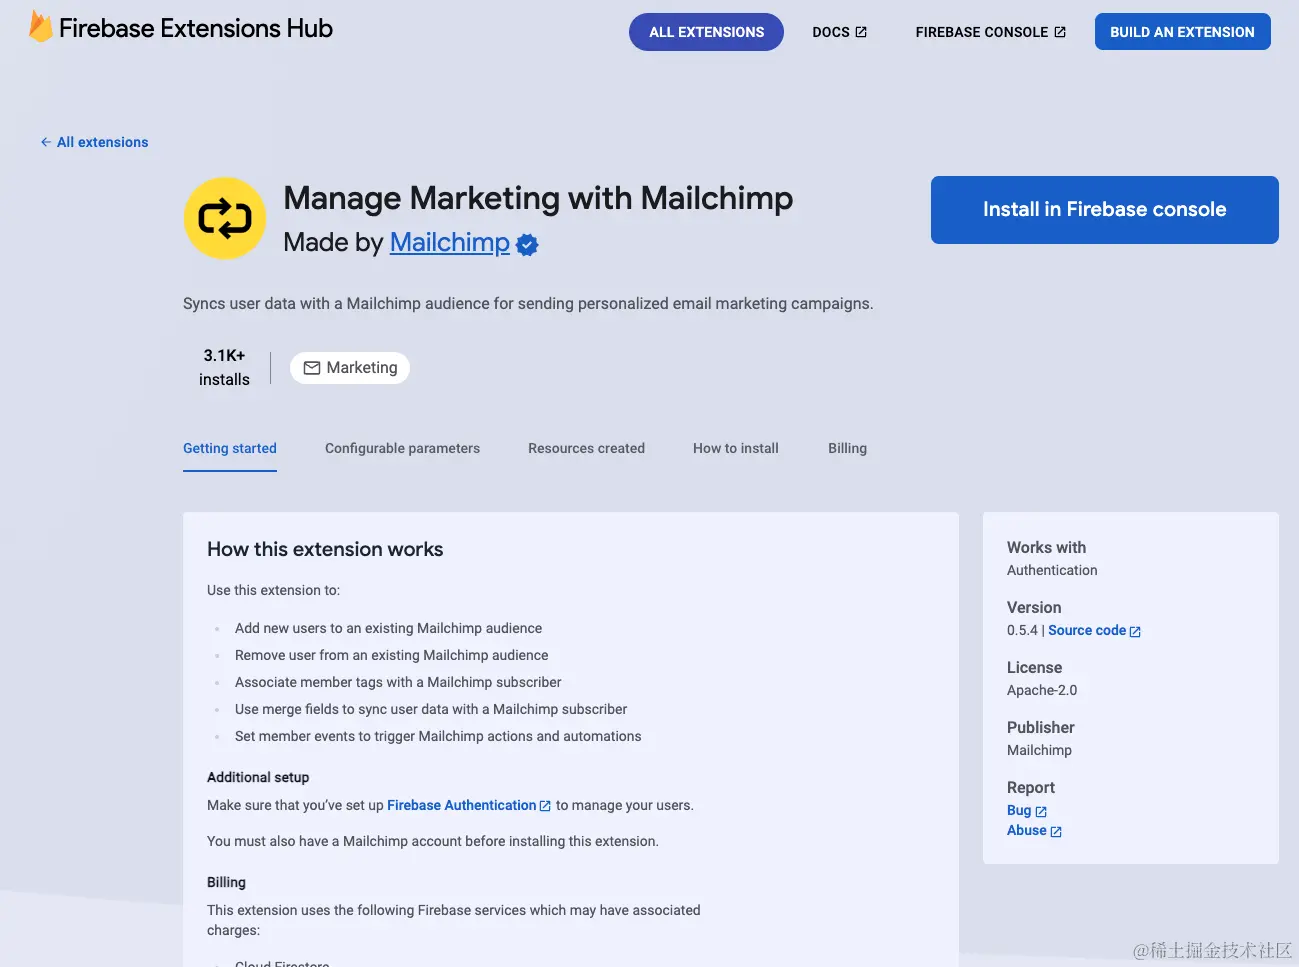Click Mailchimp under Publisher in sidebar
The image size is (1299, 967).
tap(1039, 750)
